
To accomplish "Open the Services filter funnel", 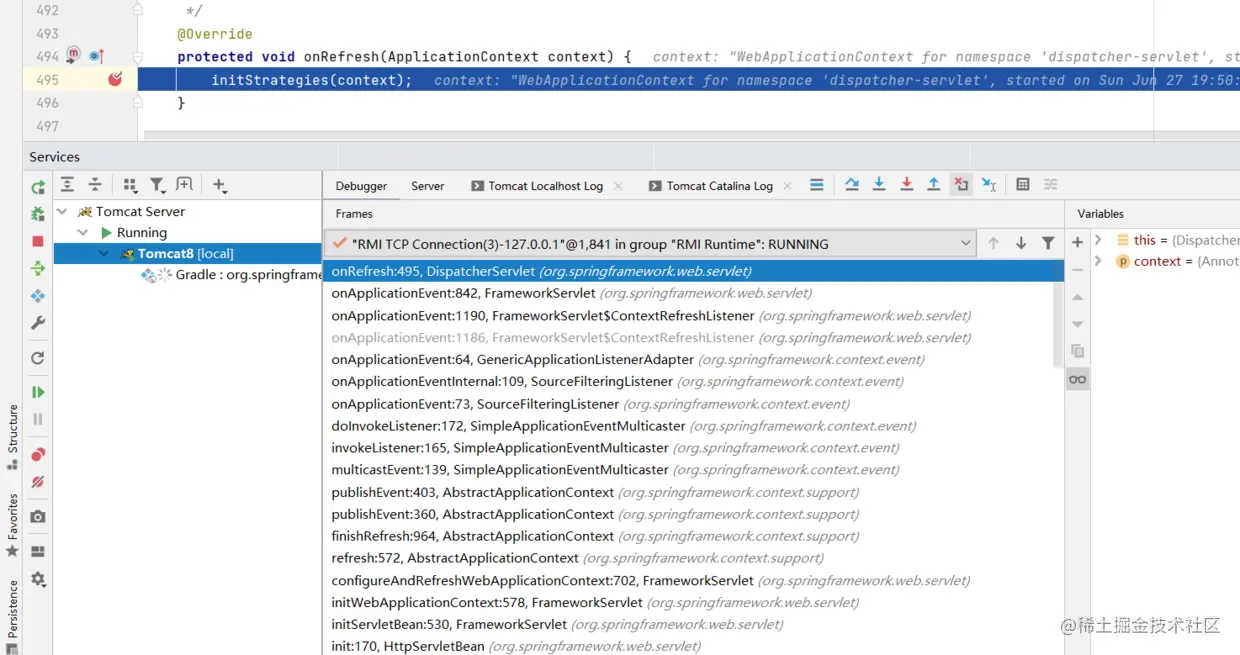I will (157, 185).
